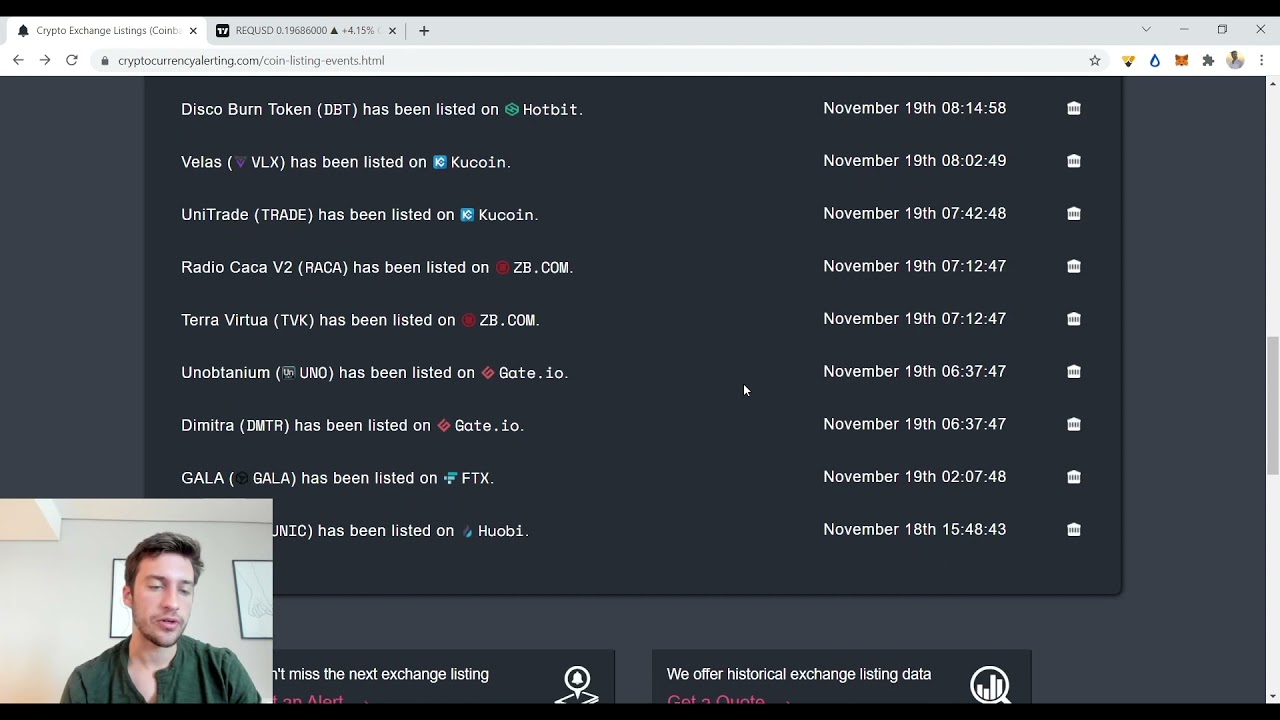Open Gate.io link in Unobtanium row
The image size is (1280, 720).
[x=532, y=372]
